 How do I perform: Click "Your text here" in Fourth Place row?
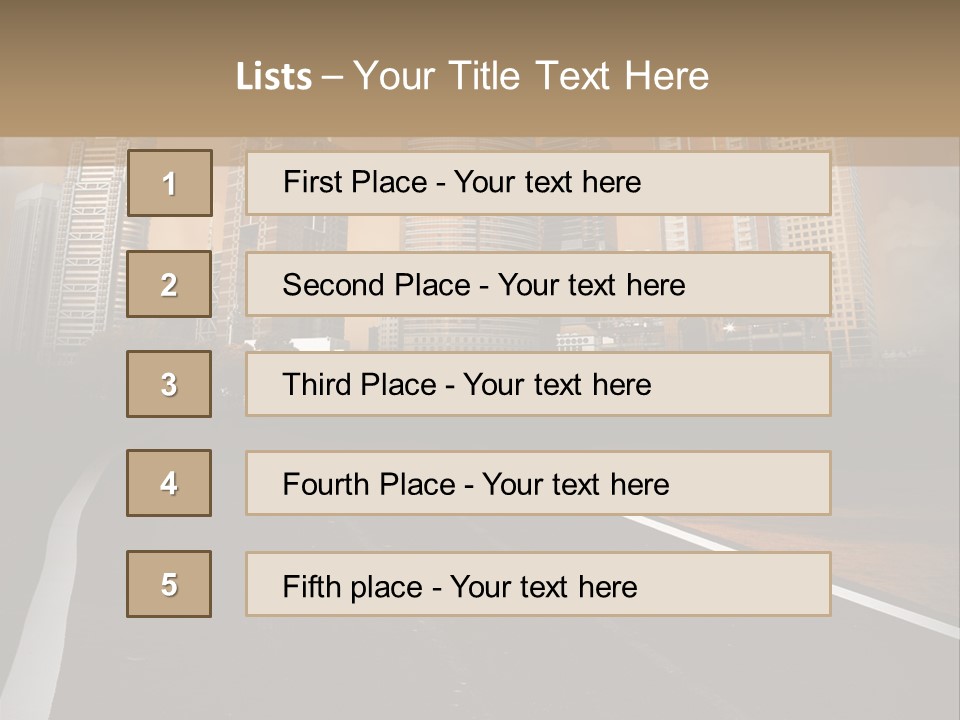click(575, 485)
